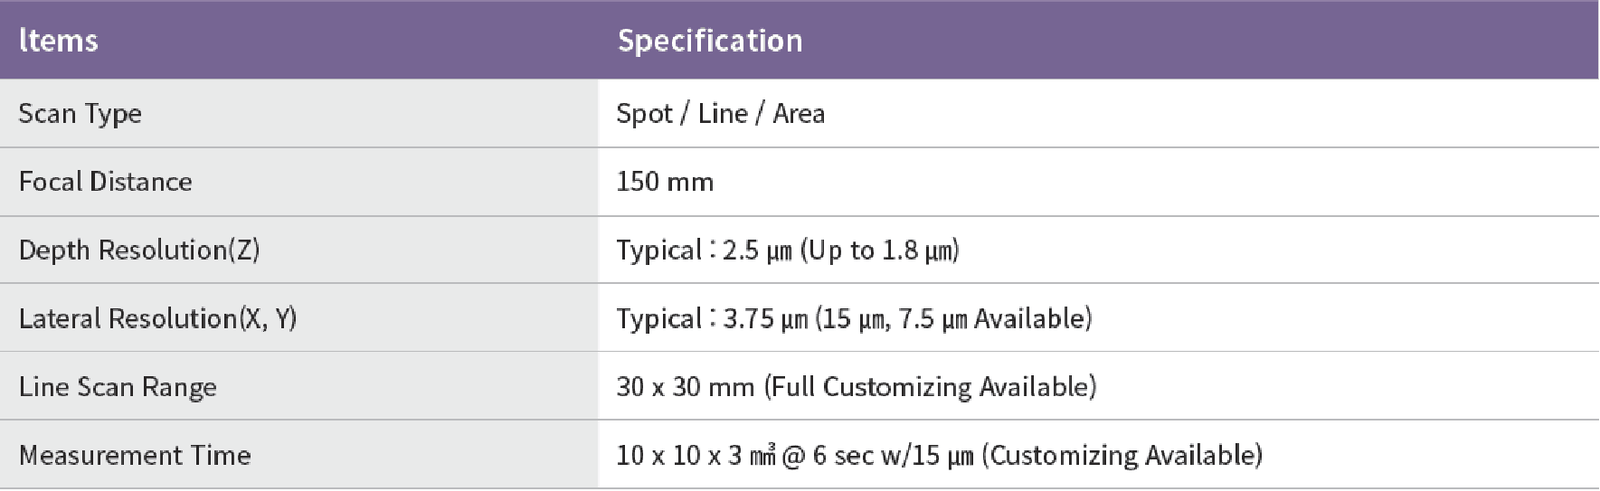Click the Items column header
The height and width of the screenshot is (491, 1600).
click(58, 41)
